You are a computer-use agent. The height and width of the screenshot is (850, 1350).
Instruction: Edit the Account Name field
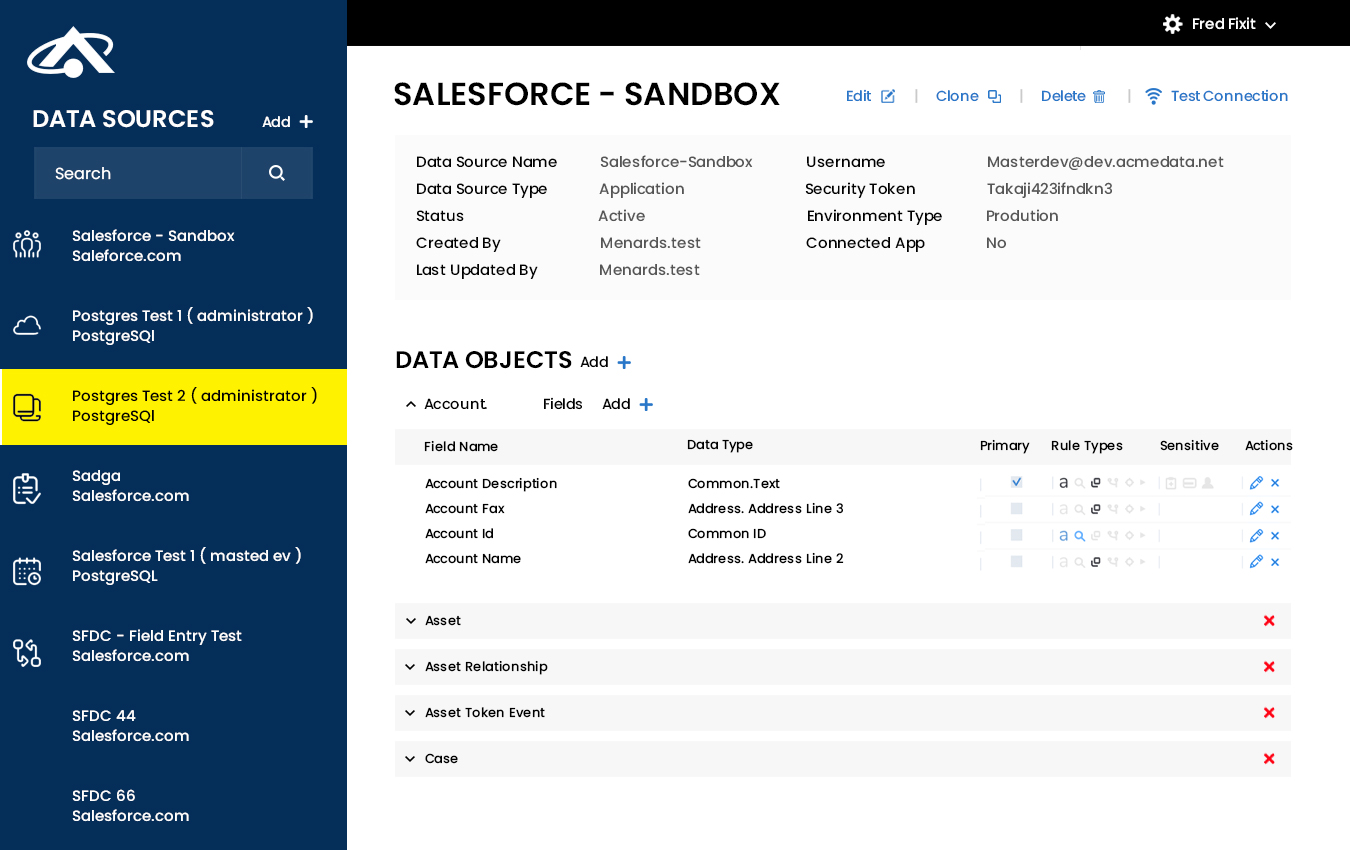[1256, 562]
